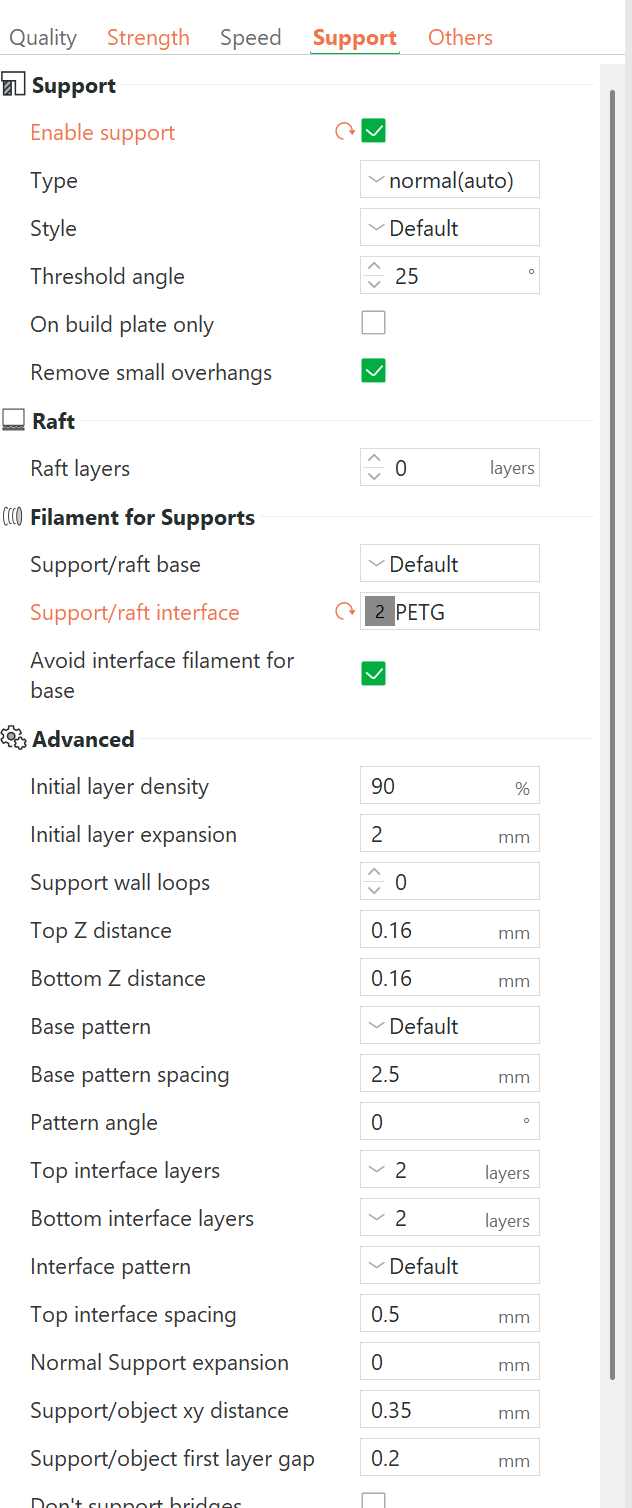Screen dimensions: 632x1508
Task: Click the Advanced section gear icon
Action: pos(13,739)
